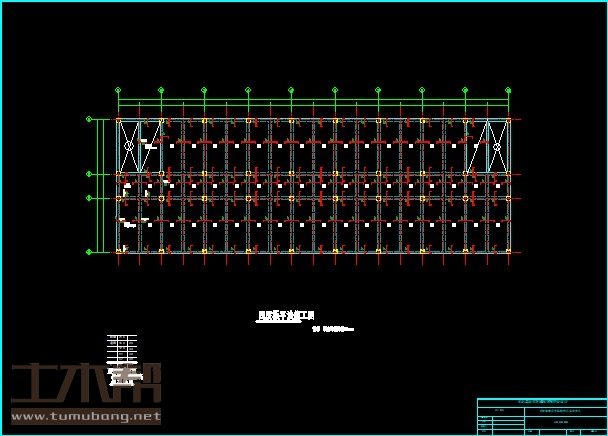Open the www.tumubang.net watermark link
Viewport: 608px width, 436px height.
coord(85,417)
